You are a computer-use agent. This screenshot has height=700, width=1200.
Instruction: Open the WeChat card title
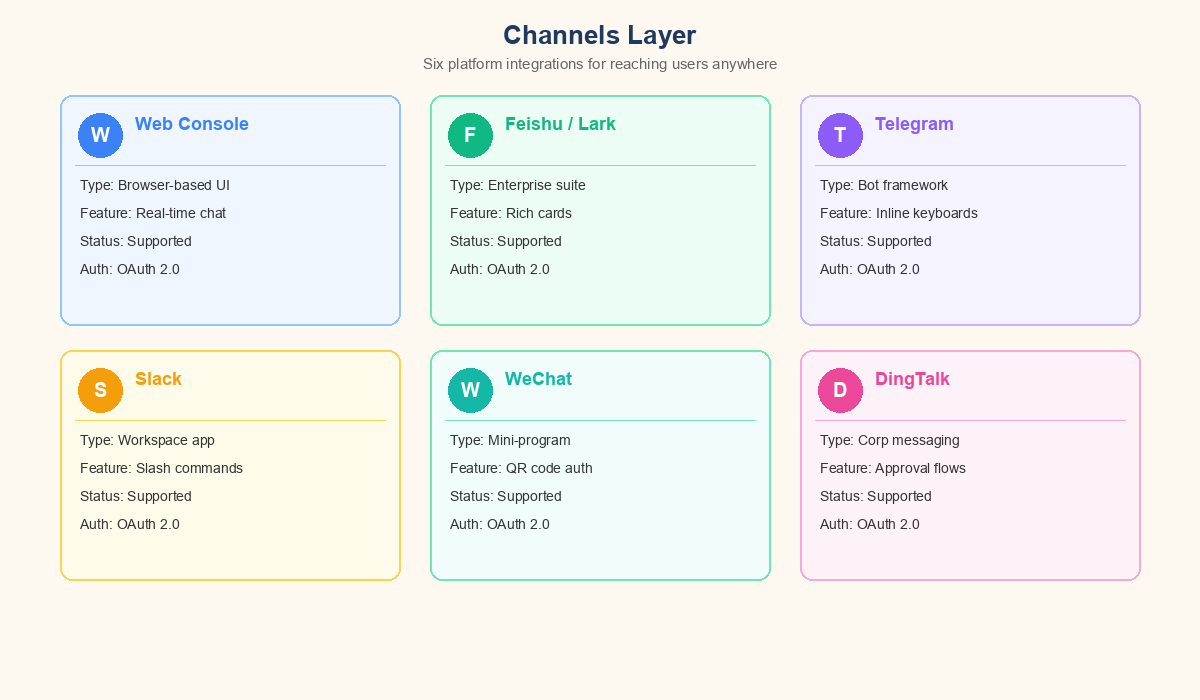tap(538, 379)
